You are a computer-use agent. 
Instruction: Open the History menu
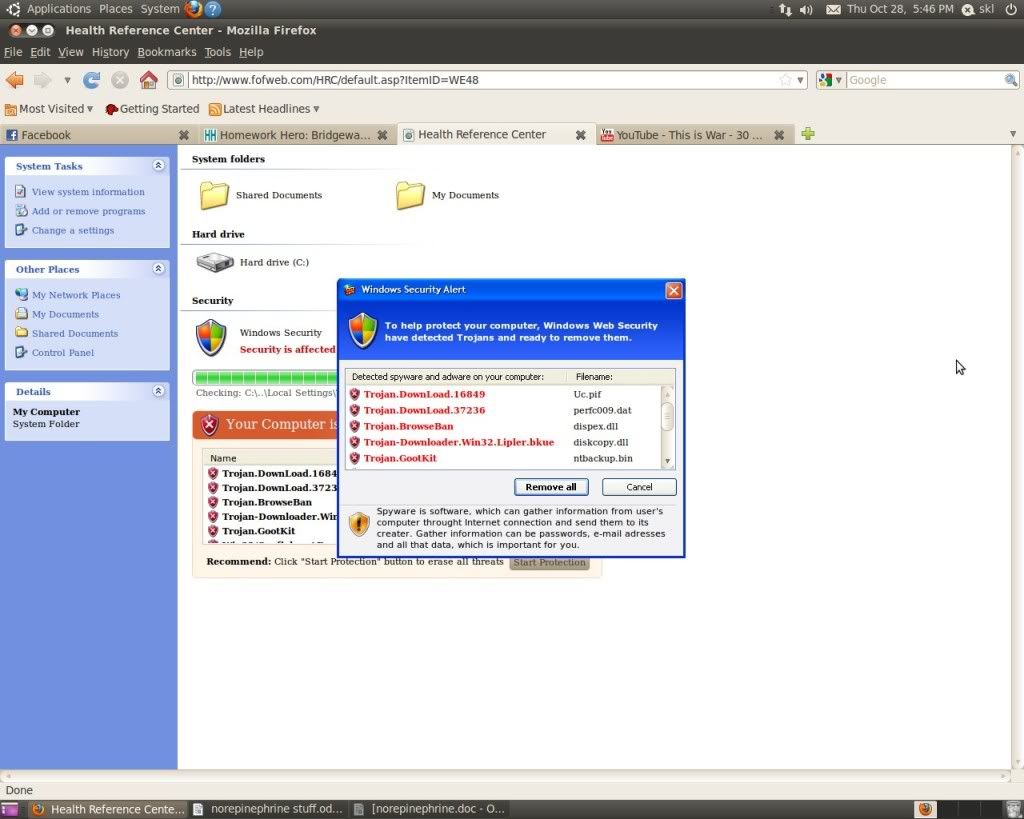110,52
